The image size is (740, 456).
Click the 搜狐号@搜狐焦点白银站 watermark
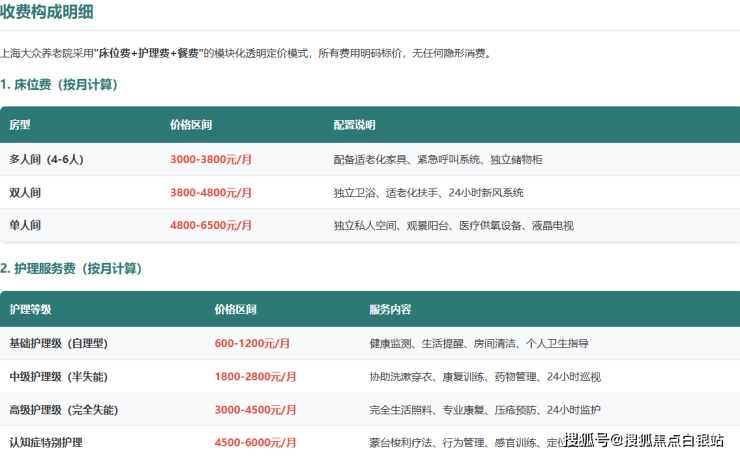pos(645,441)
